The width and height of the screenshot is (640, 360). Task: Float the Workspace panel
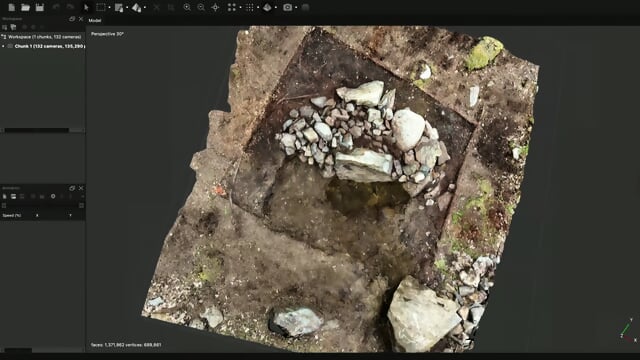coord(72,19)
